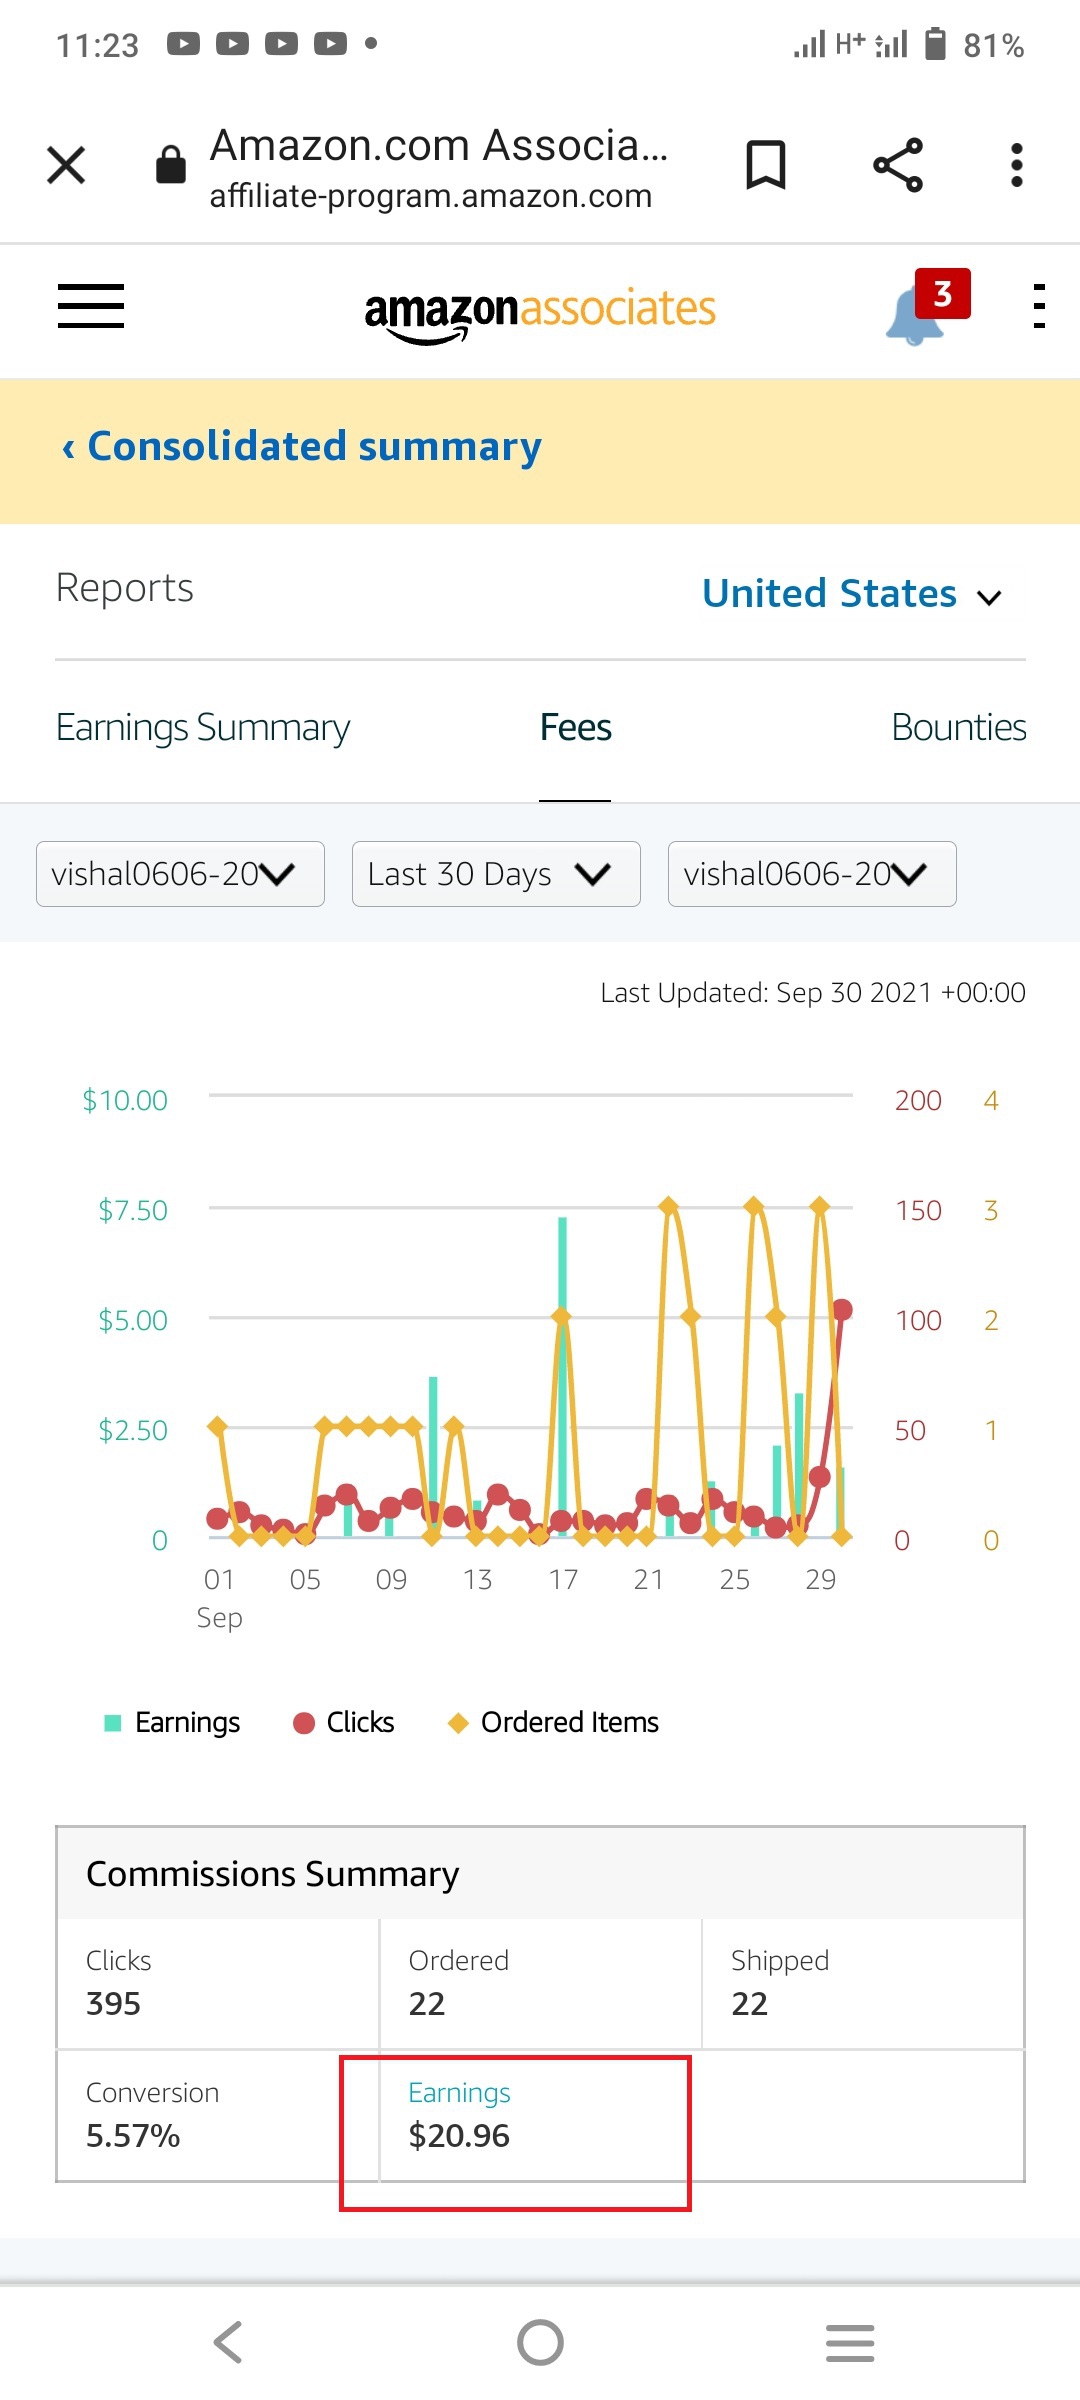Tap the Earnings $20.96 cell
The image size is (1080, 2400).
pos(540,2115)
